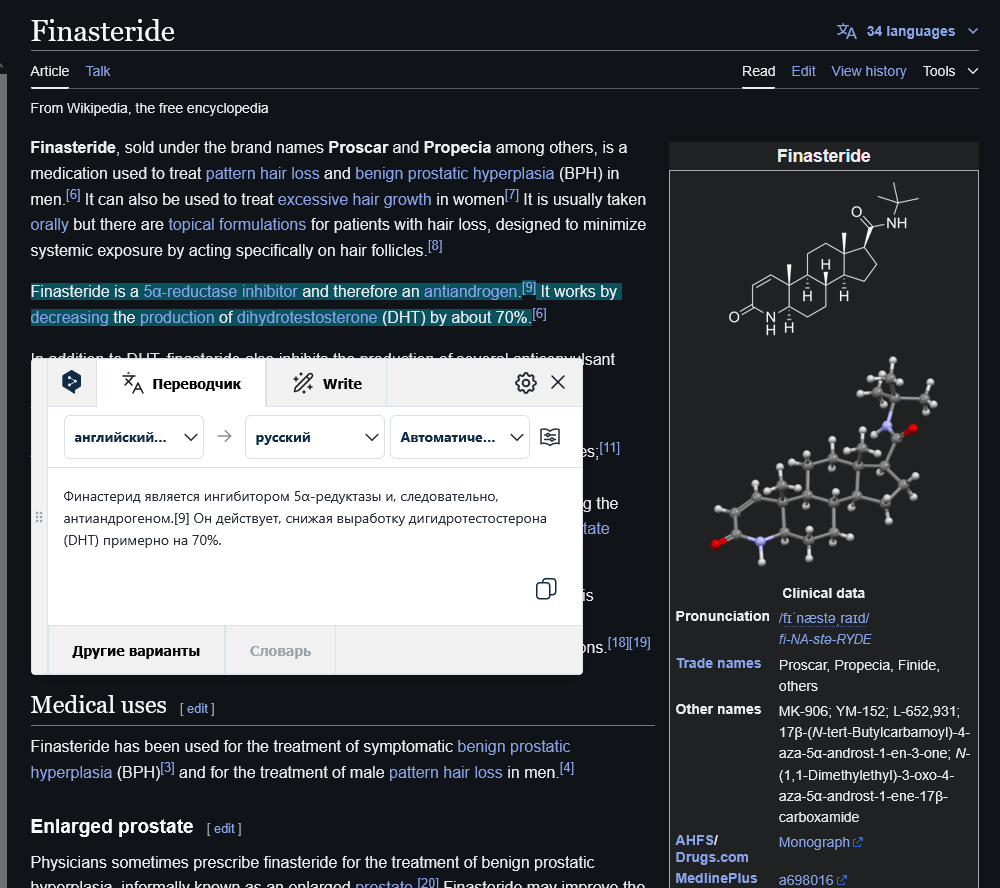This screenshot has height=888, width=1000.
Task: Click the translated text output area
Action: pyautogui.click(x=314, y=546)
